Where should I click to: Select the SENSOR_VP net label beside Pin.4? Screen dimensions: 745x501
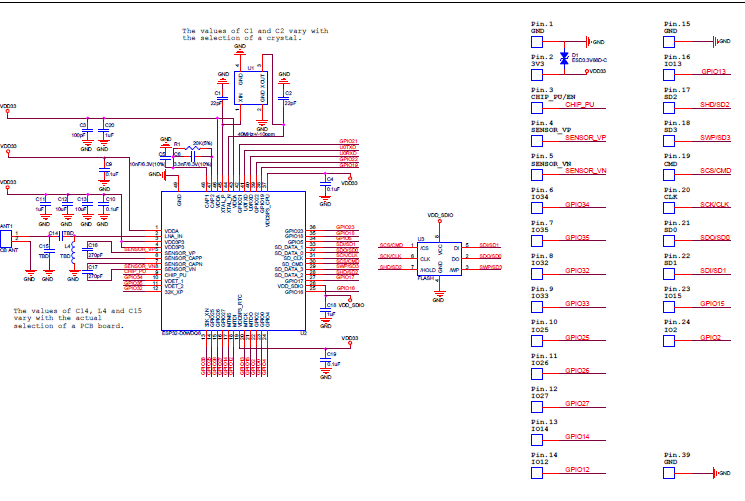click(585, 137)
